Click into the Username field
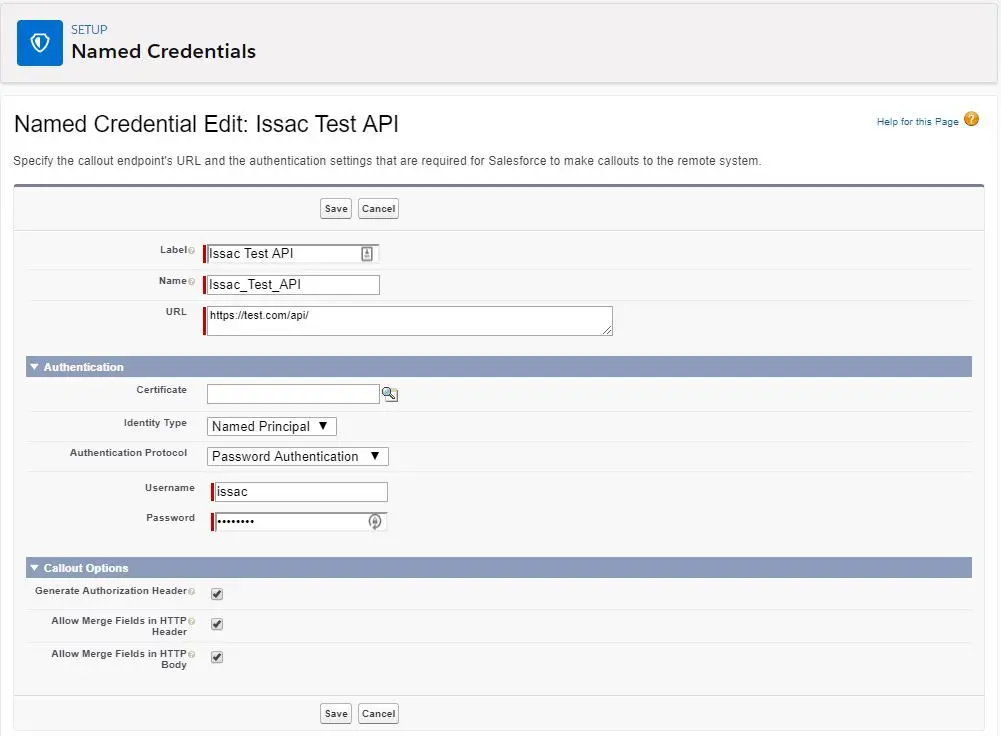Viewport: 1001px width, 736px height. [x=301, y=492]
